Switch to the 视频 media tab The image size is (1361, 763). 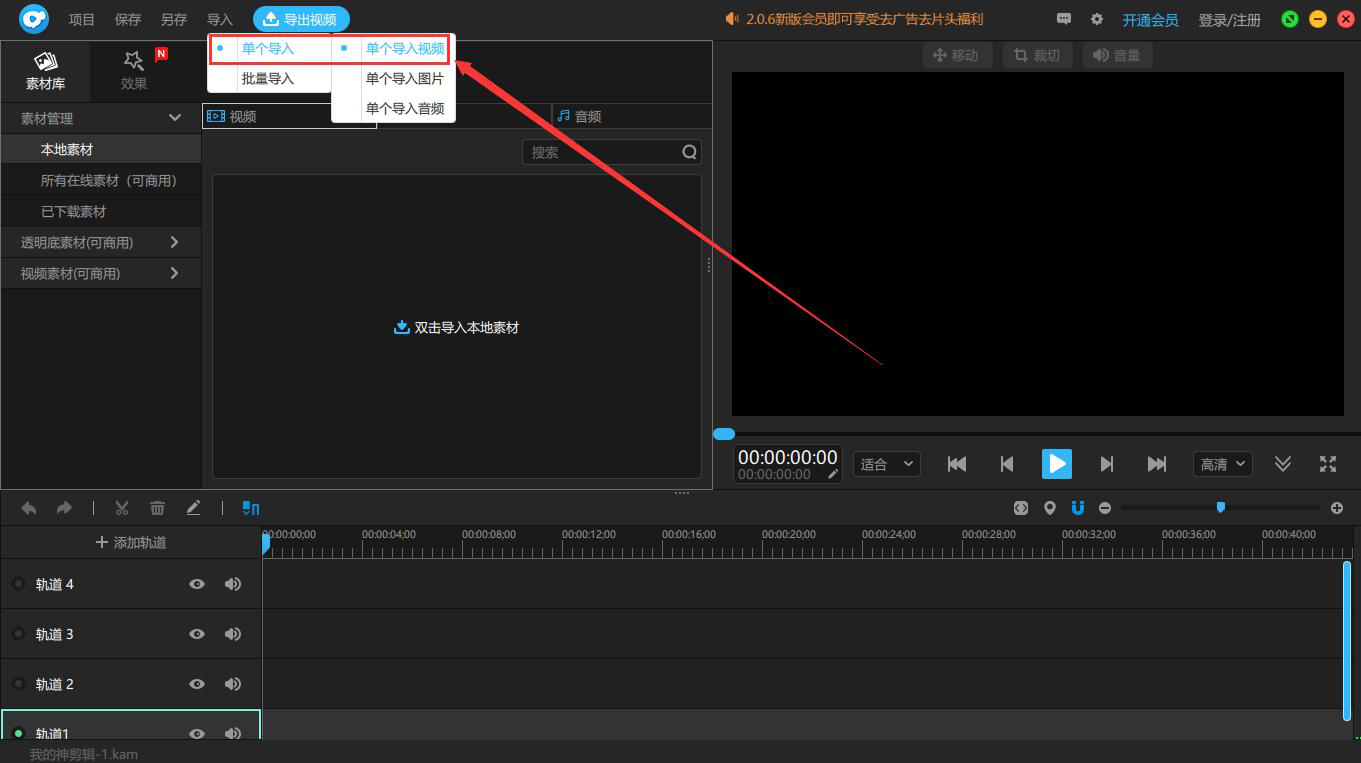coord(289,116)
